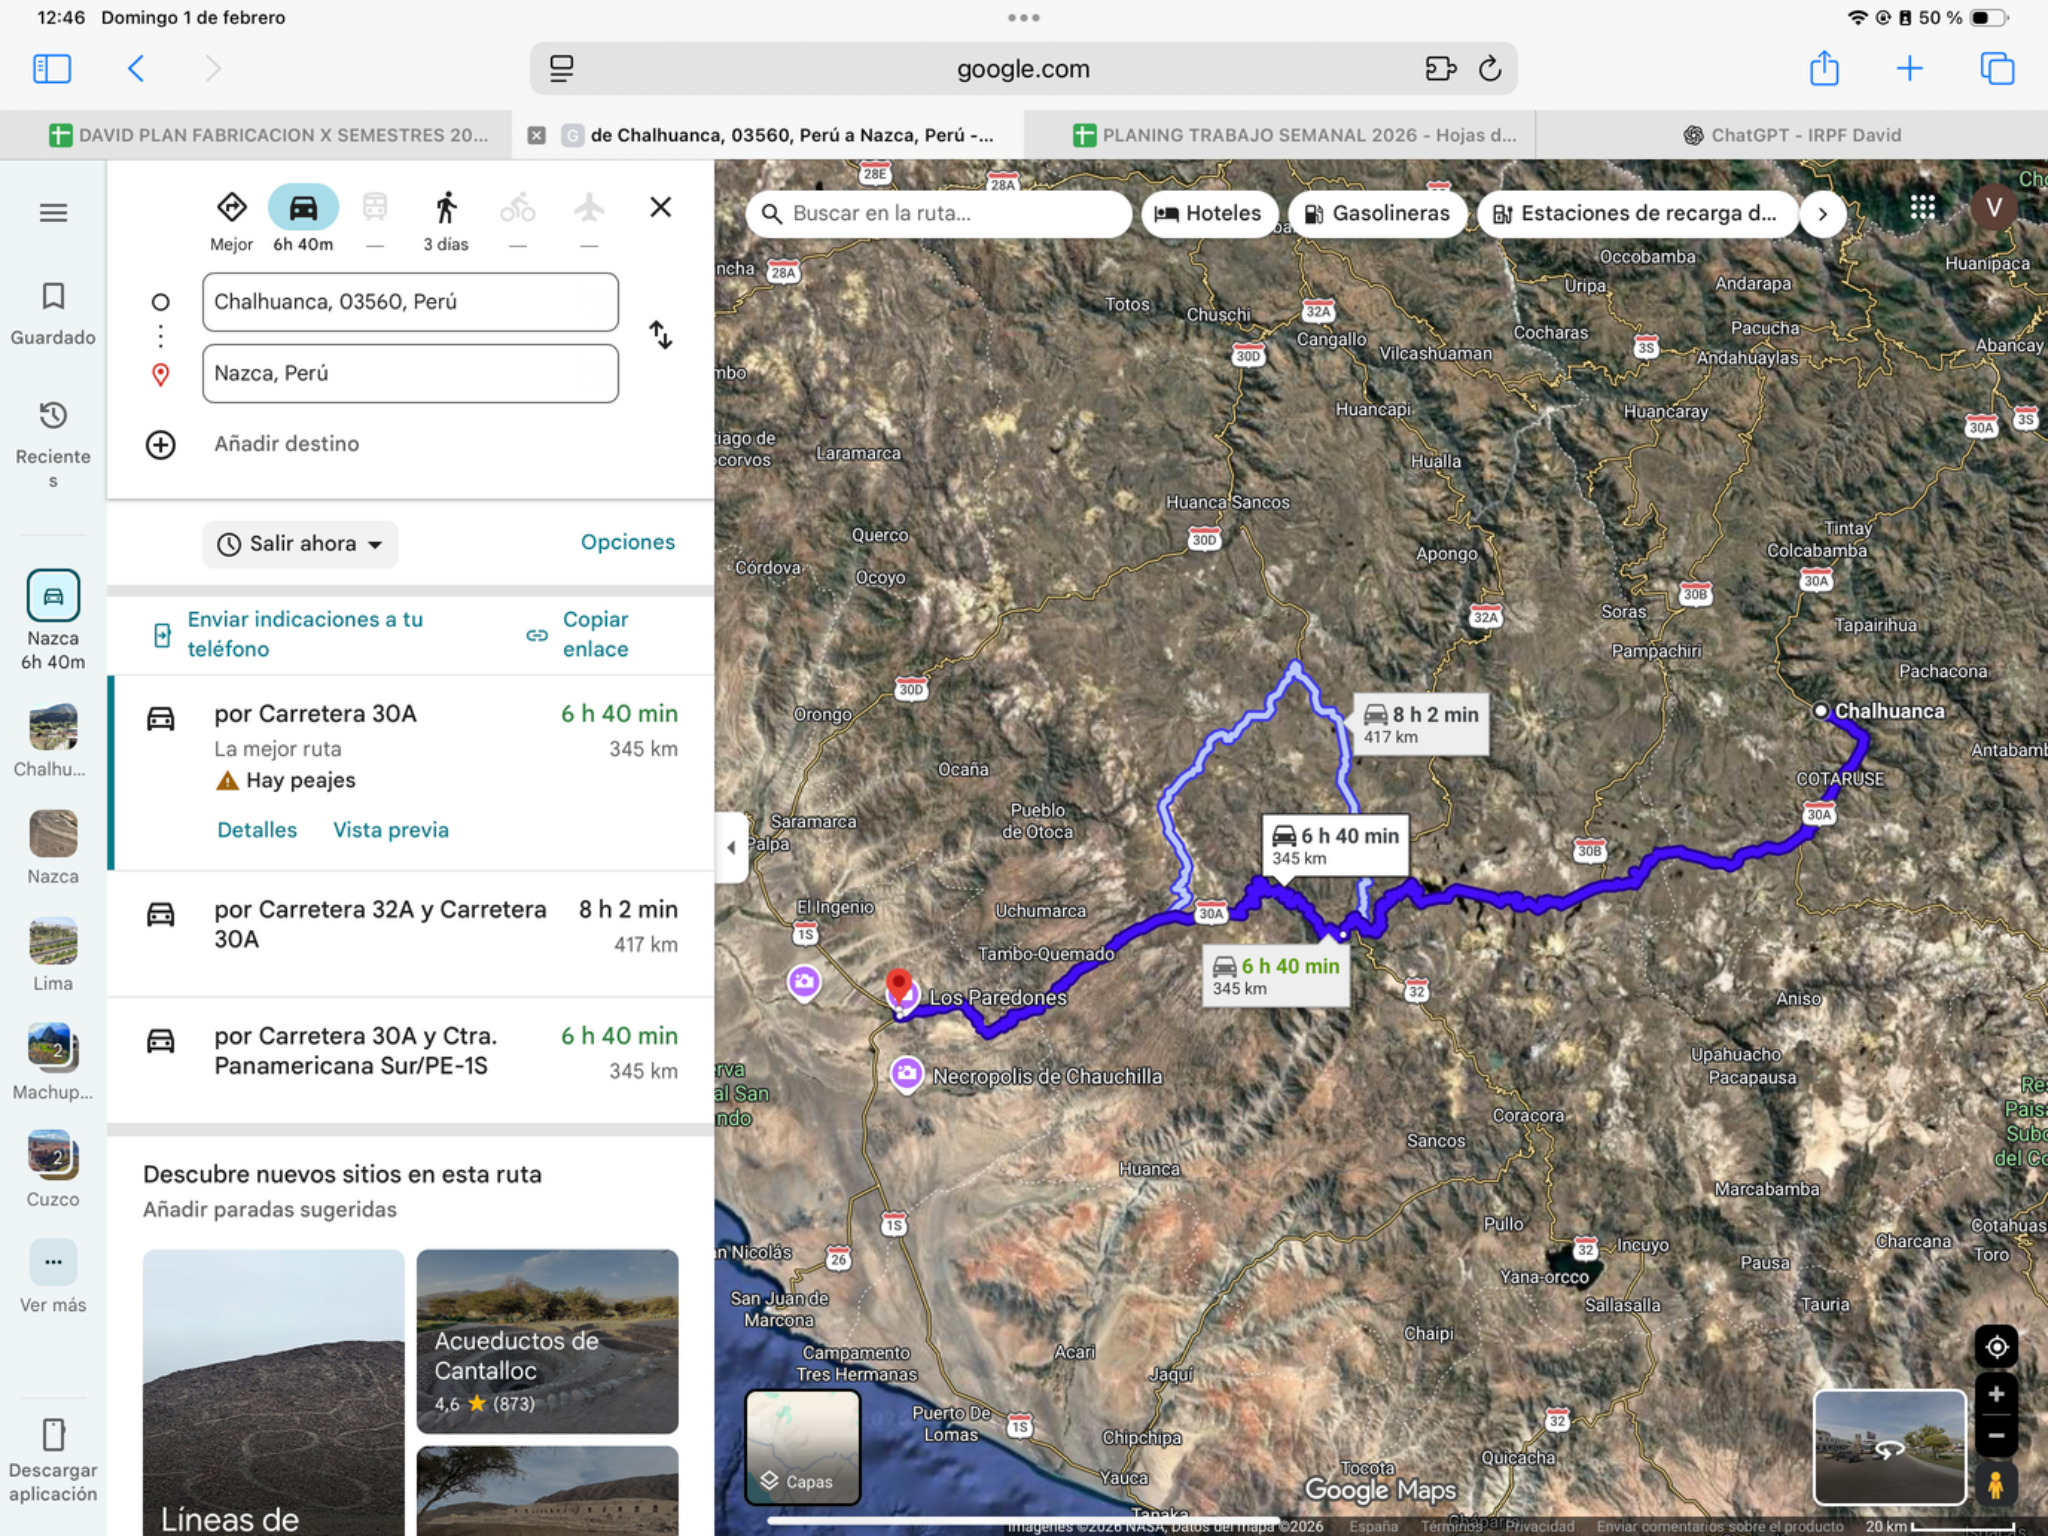Zoom out on the map
Viewport: 2048px width, 1536px height.
(1996, 1435)
